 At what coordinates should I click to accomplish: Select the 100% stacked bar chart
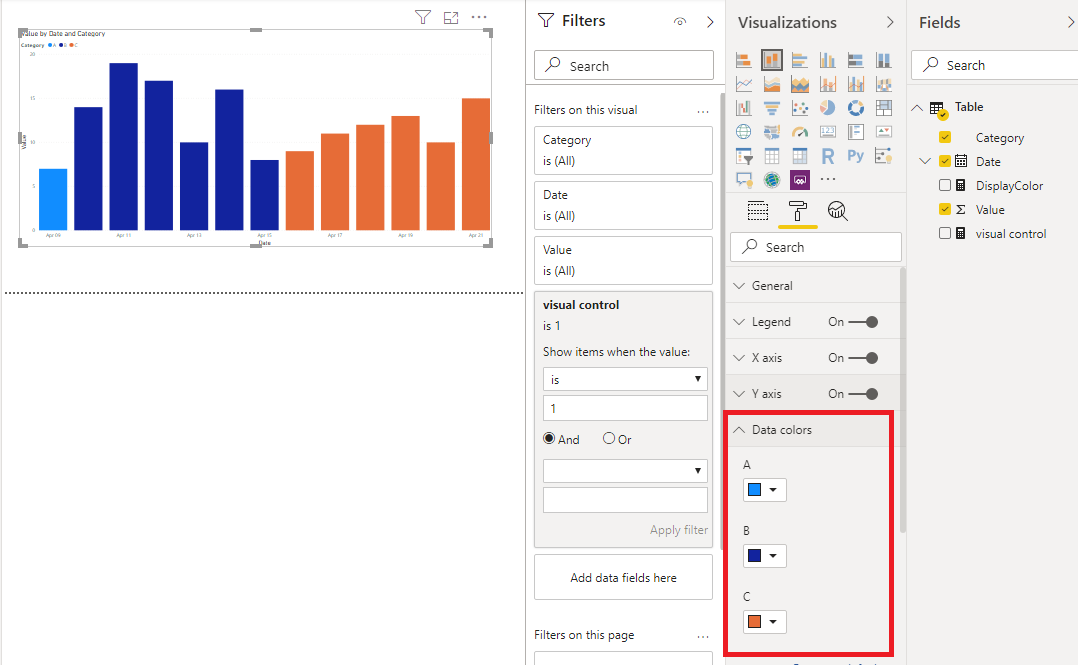855,61
